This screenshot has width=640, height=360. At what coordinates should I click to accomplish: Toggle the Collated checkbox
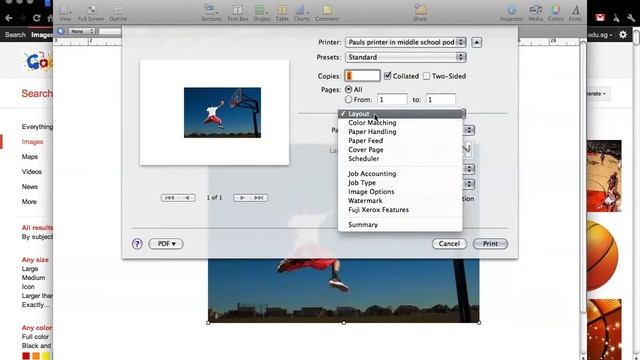point(388,76)
